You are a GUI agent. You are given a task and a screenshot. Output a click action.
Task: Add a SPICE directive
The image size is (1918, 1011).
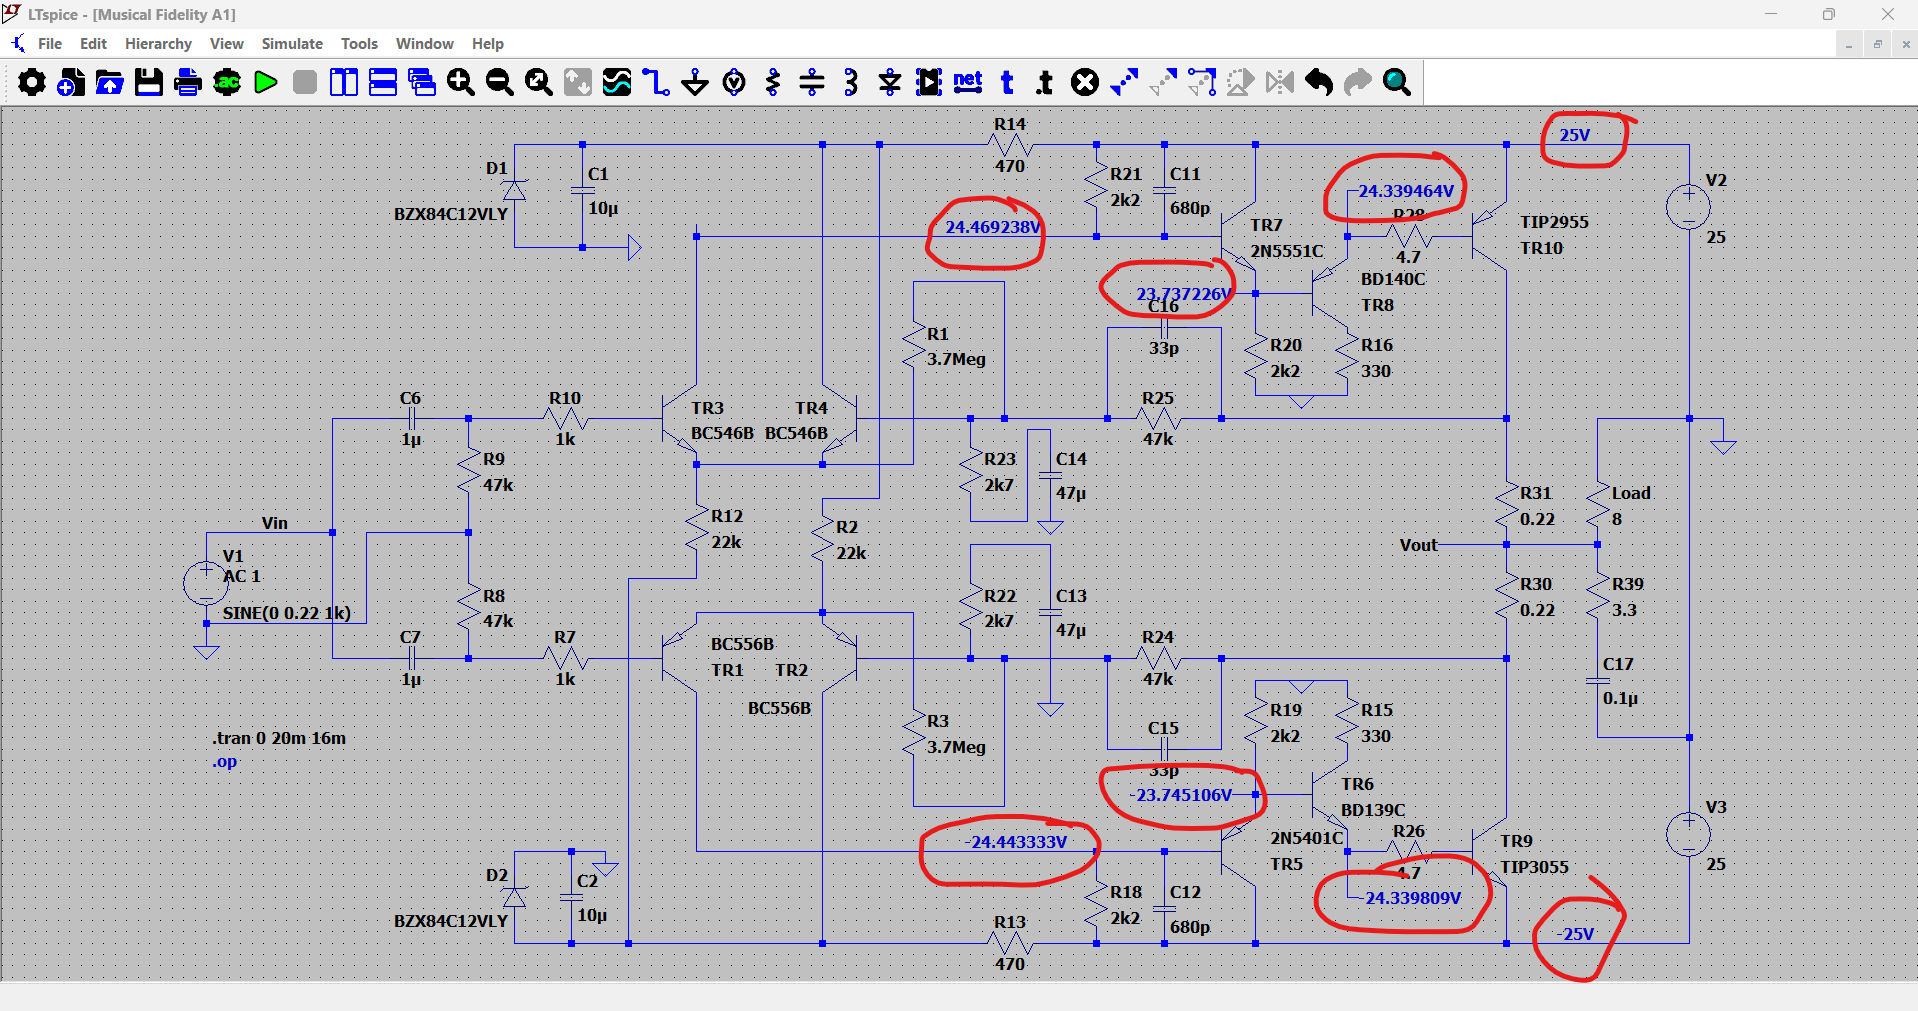(x=1046, y=82)
